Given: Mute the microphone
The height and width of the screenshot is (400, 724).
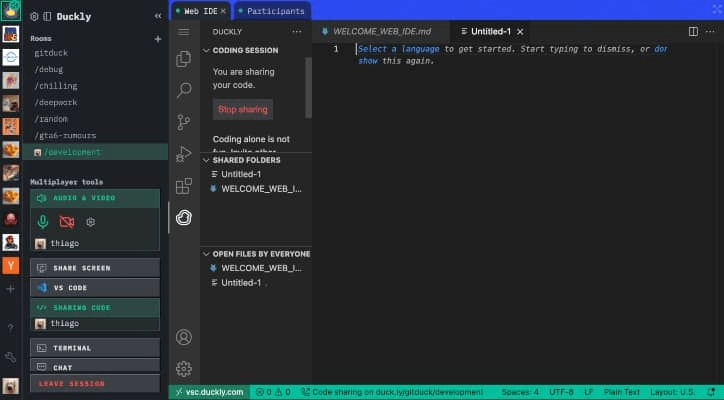Looking at the screenshot, I should 42,222.
